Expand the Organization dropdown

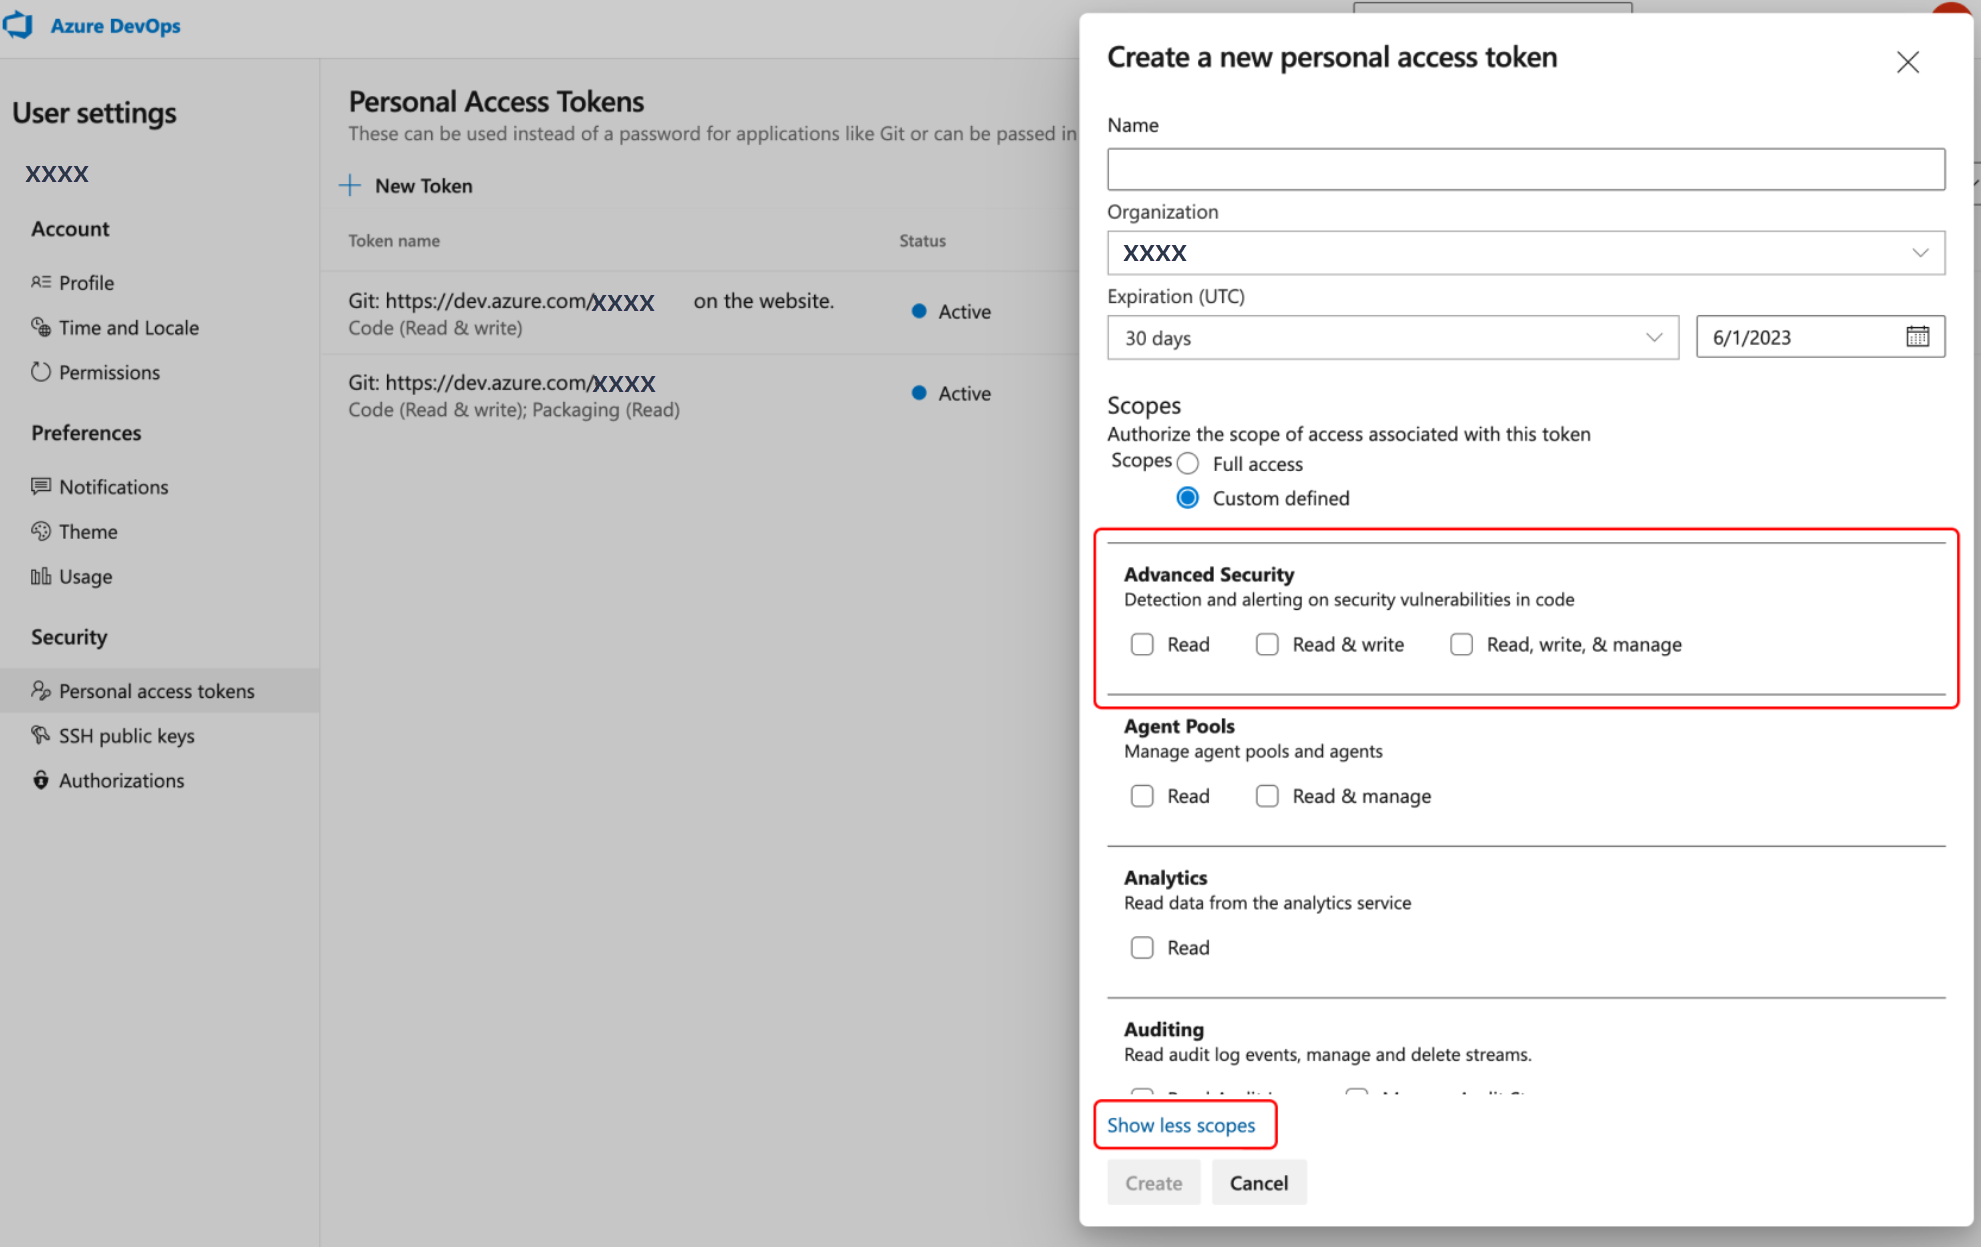tap(1924, 253)
